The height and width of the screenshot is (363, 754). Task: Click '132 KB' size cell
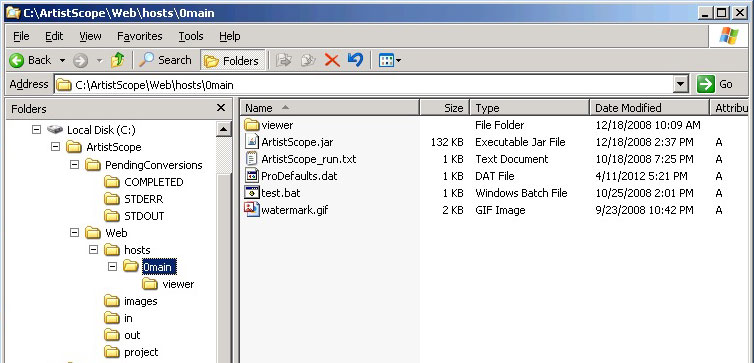pyautogui.click(x=447, y=142)
